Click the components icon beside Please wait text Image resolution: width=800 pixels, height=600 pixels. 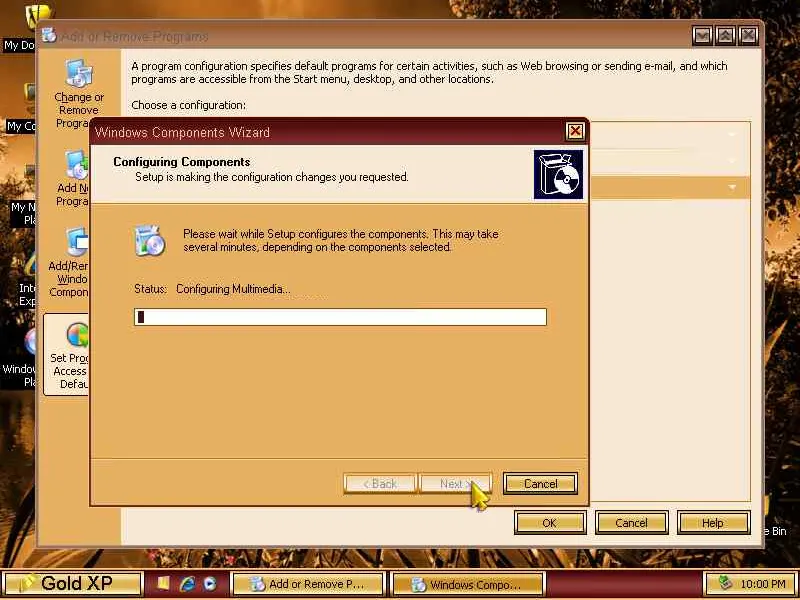(x=149, y=240)
